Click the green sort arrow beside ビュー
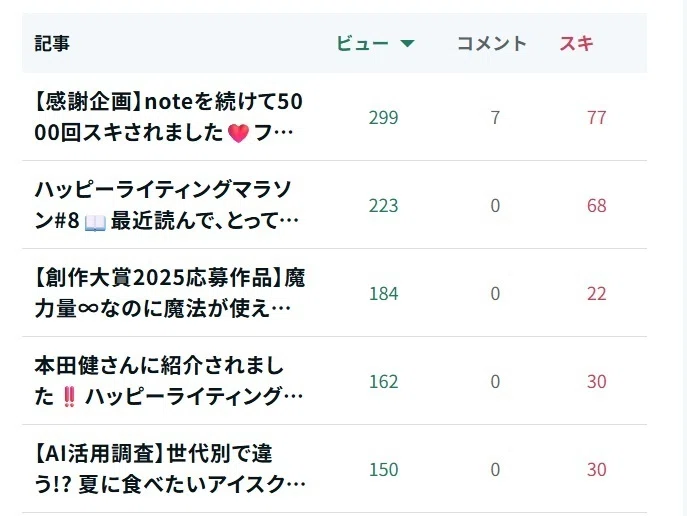 407,43
